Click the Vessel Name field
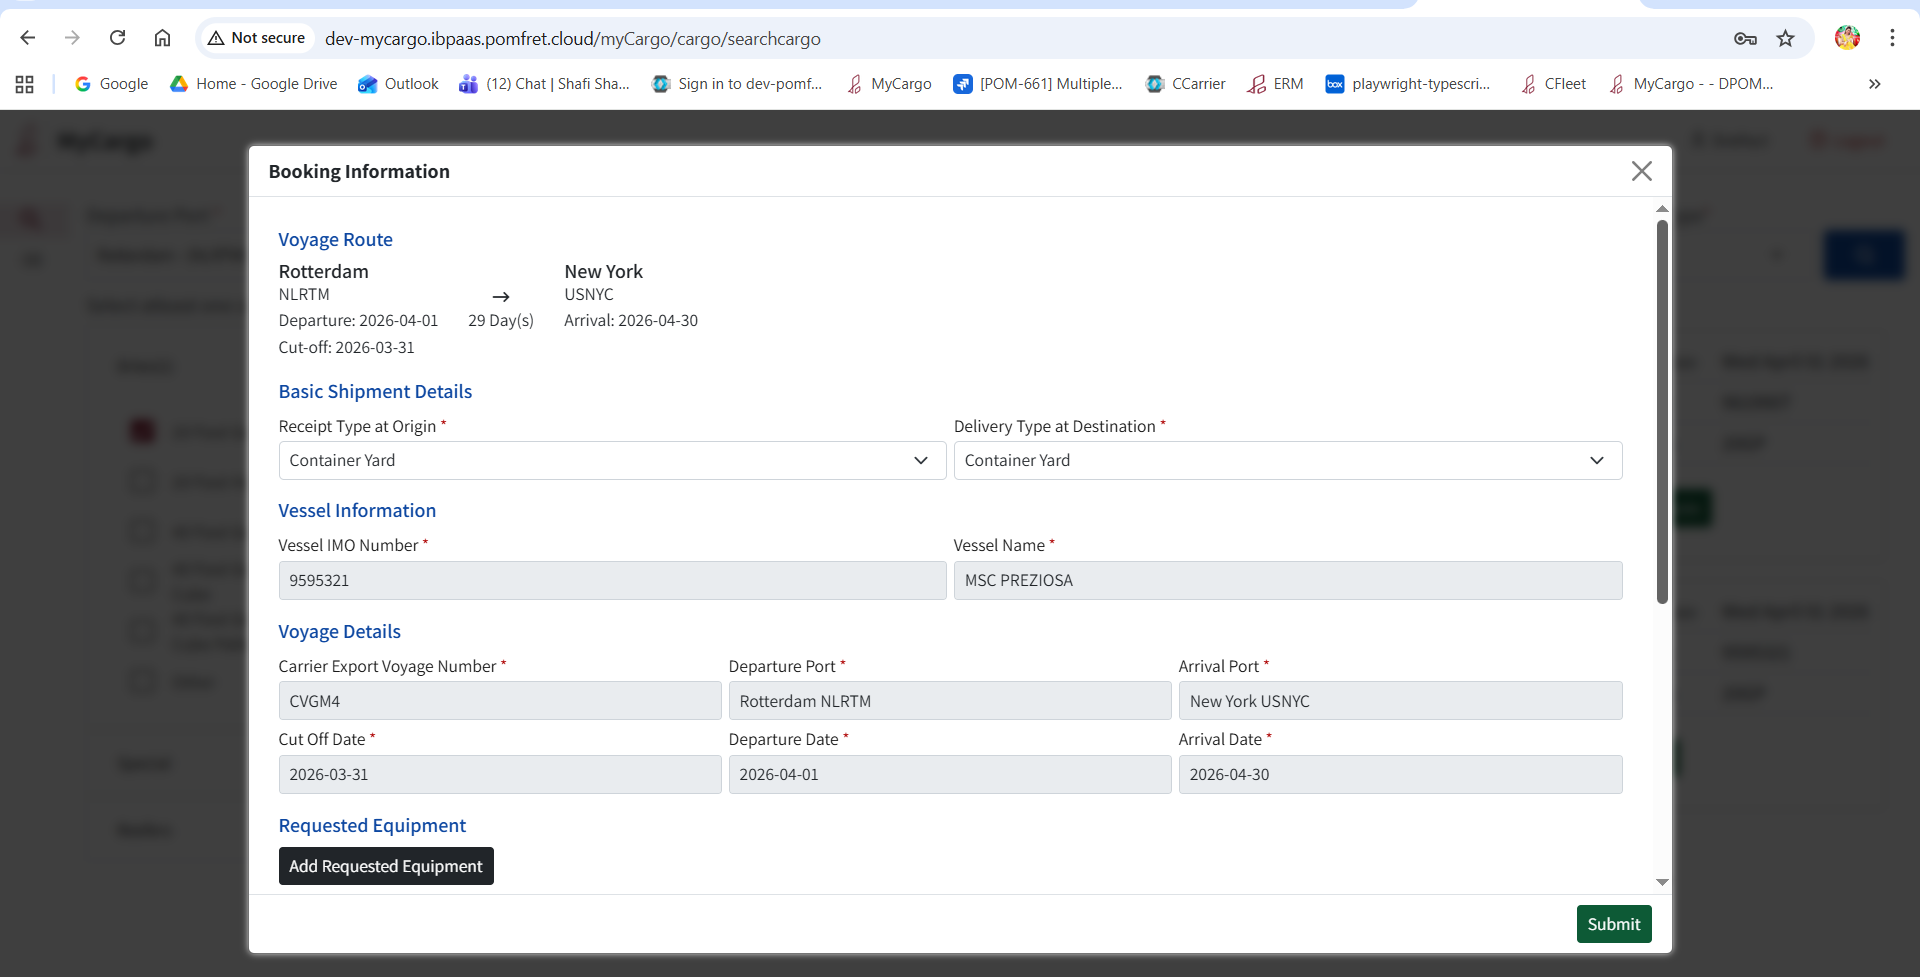 (x=1287, y=580)
